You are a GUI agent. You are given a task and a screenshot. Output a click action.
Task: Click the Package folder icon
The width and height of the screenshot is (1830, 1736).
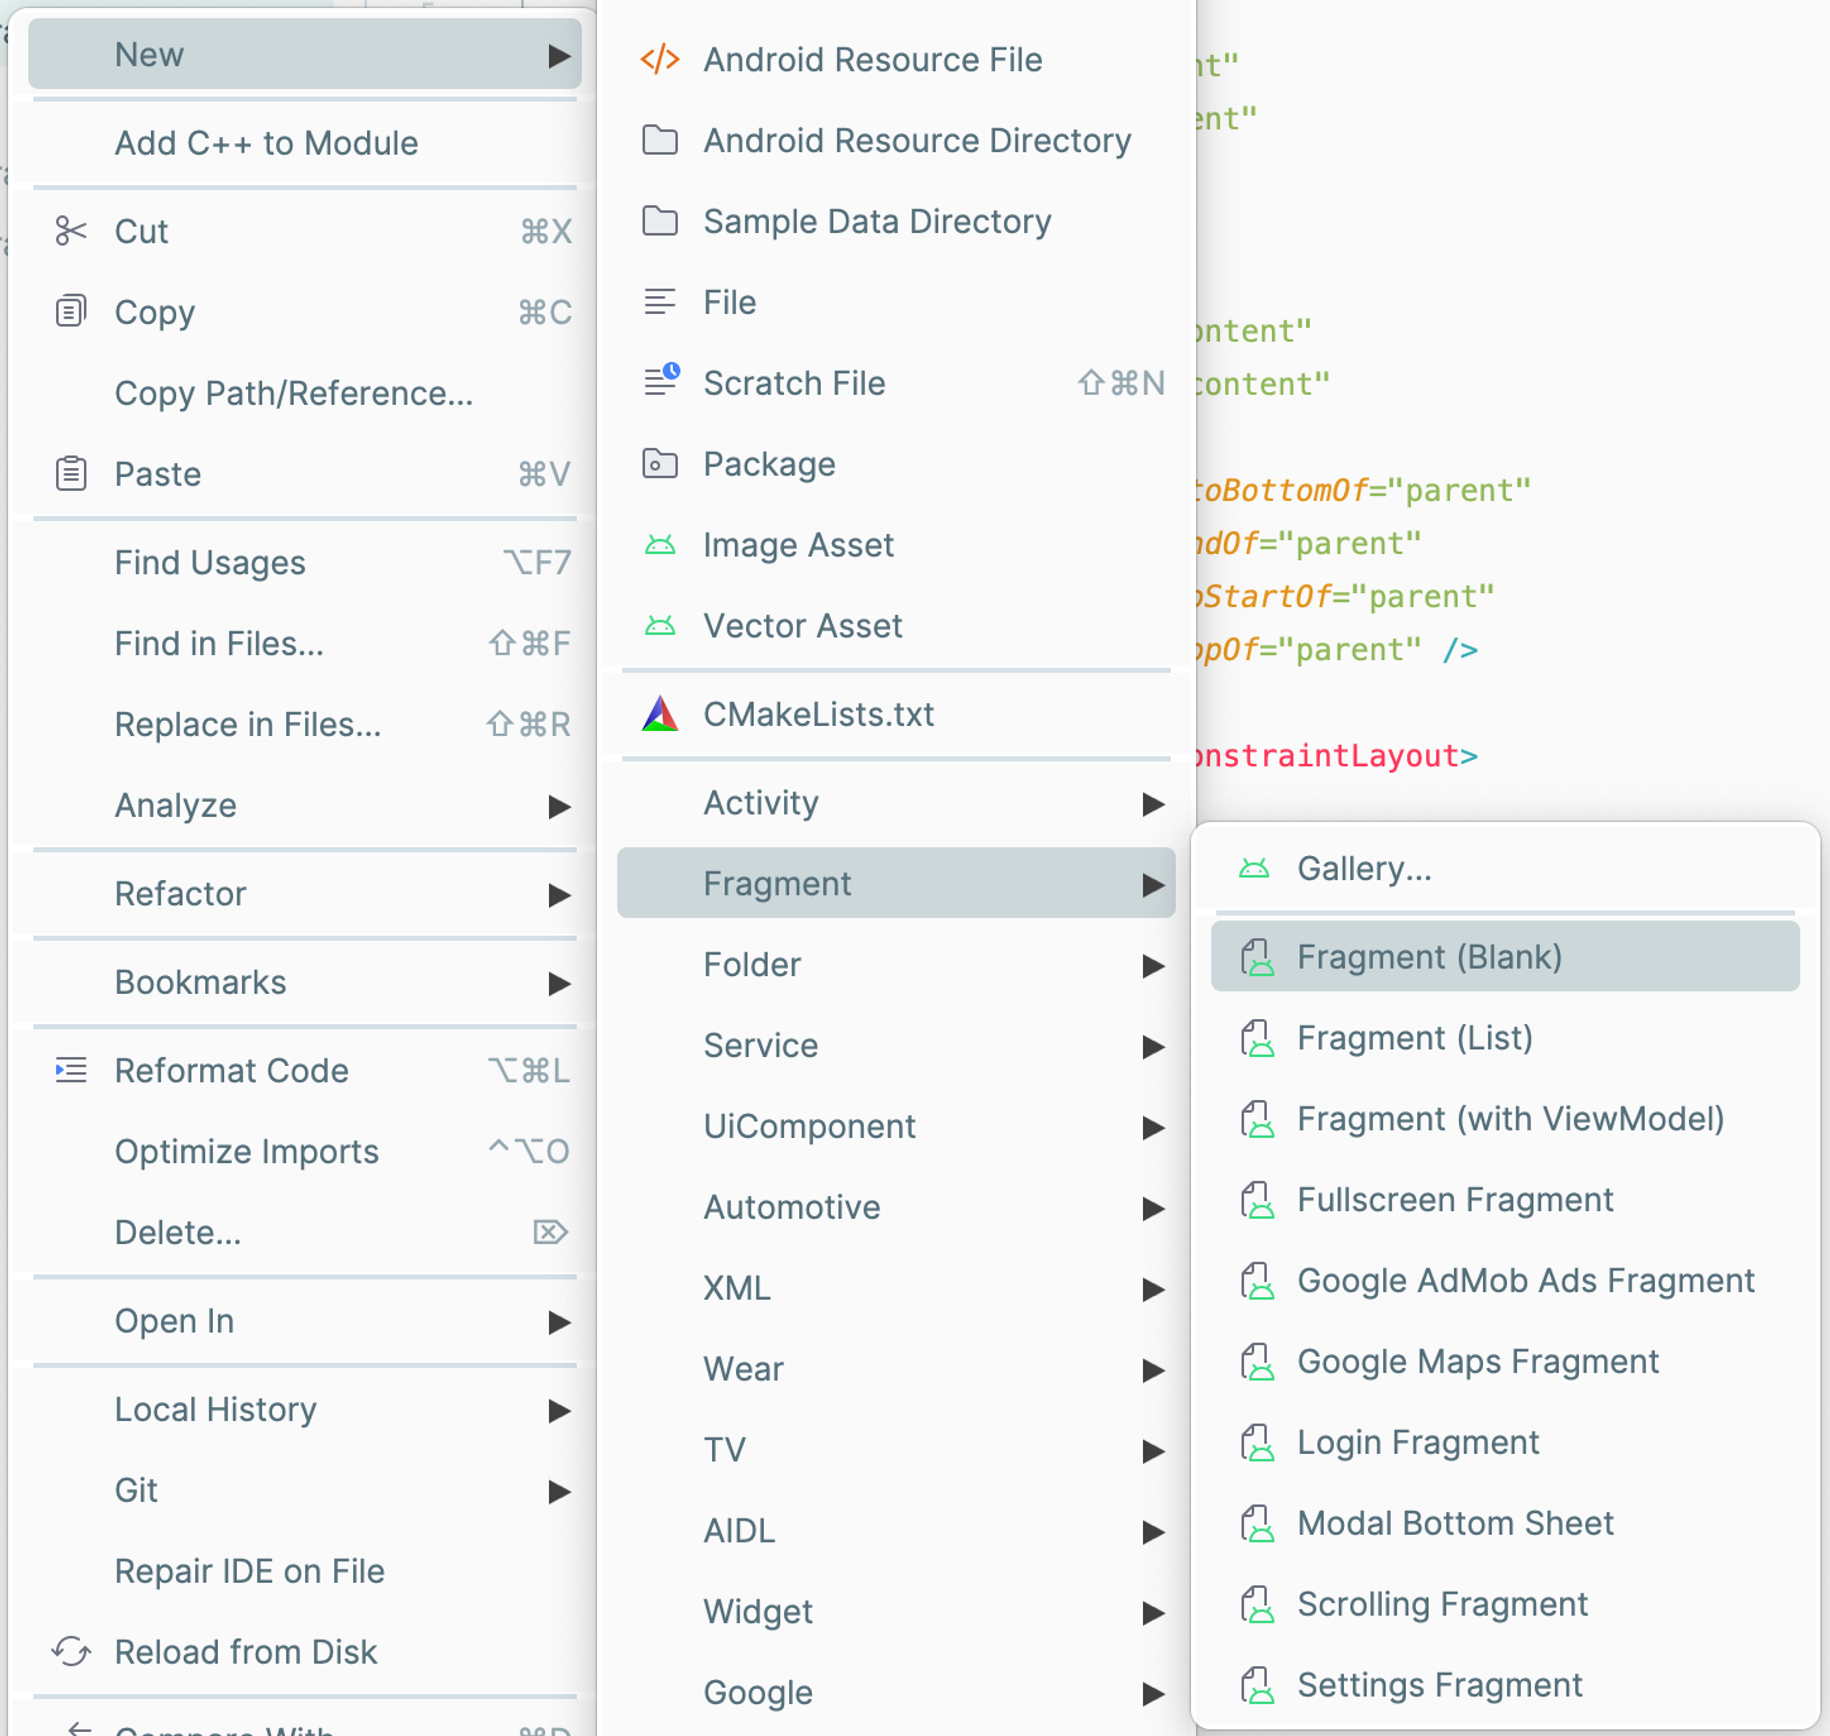coord(660,463)
